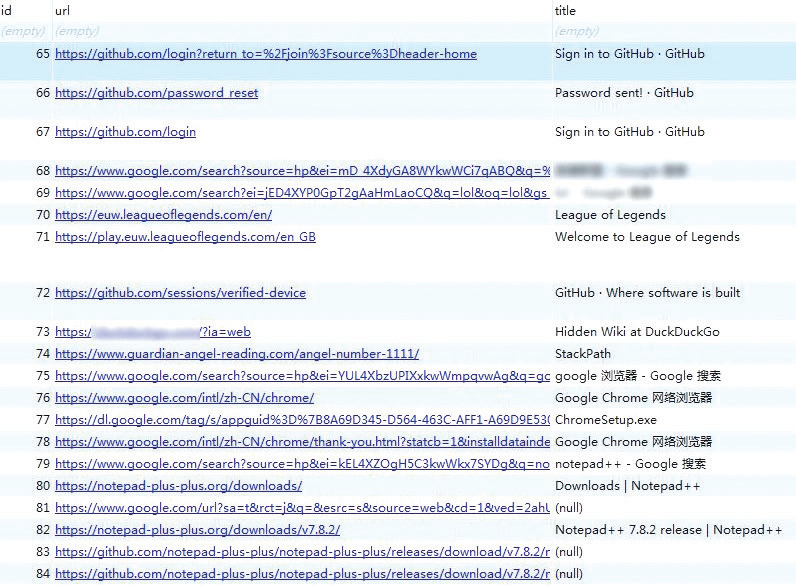796x586 pixels.
Task: Click the url filter field showing (empty)
Action: (77, 31)
